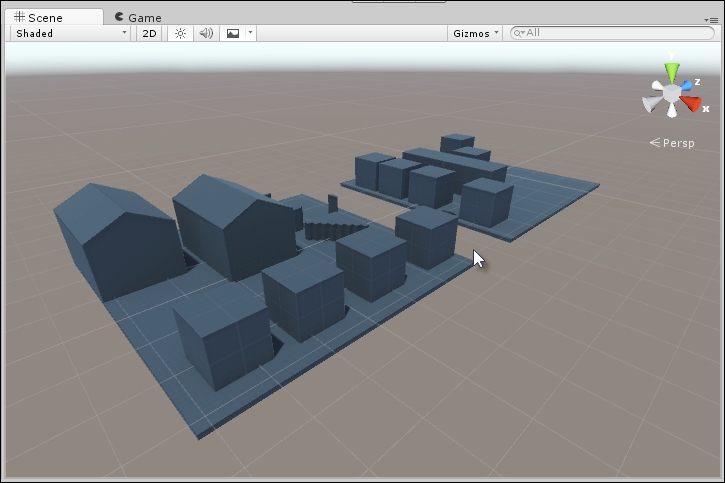The width and height of the screenshot is (725, 483).
Task: Toggle scene audio with the speaker icon
Action: [206, 33]
